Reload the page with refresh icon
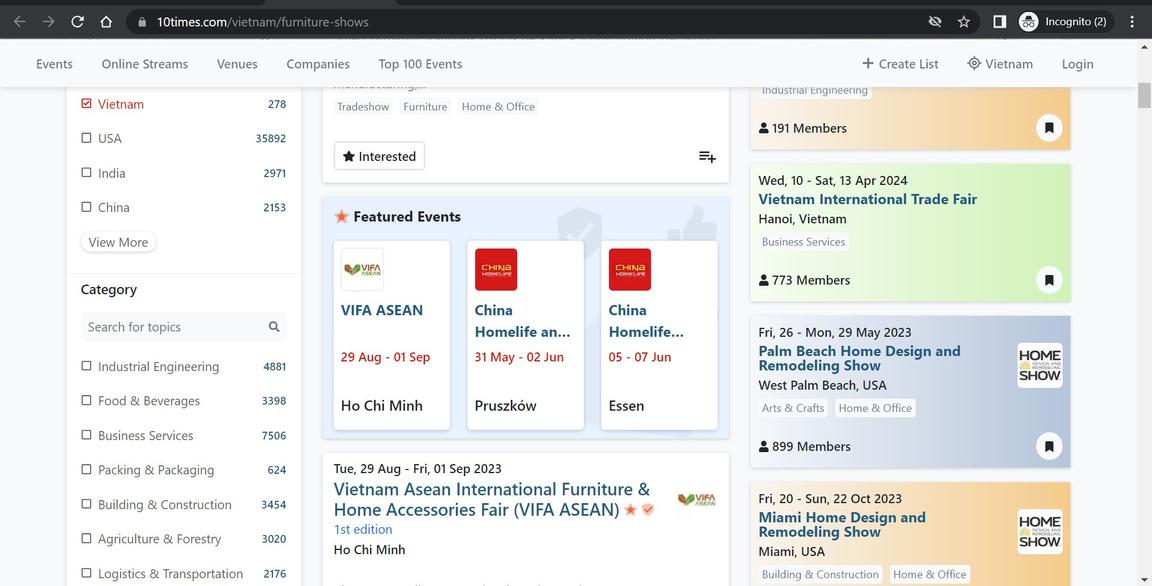 click(77, 22)
